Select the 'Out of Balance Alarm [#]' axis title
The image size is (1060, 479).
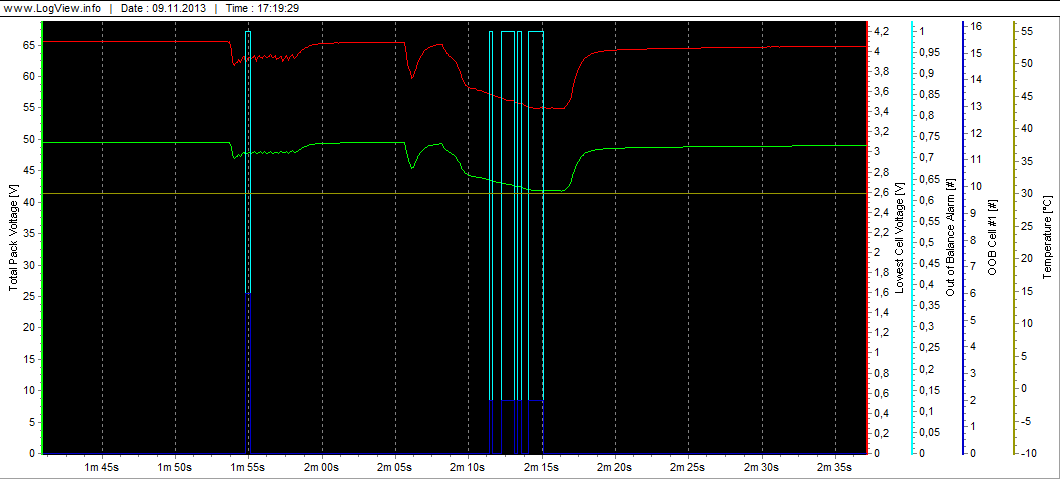pyautogui.click(x=950, y=238)
